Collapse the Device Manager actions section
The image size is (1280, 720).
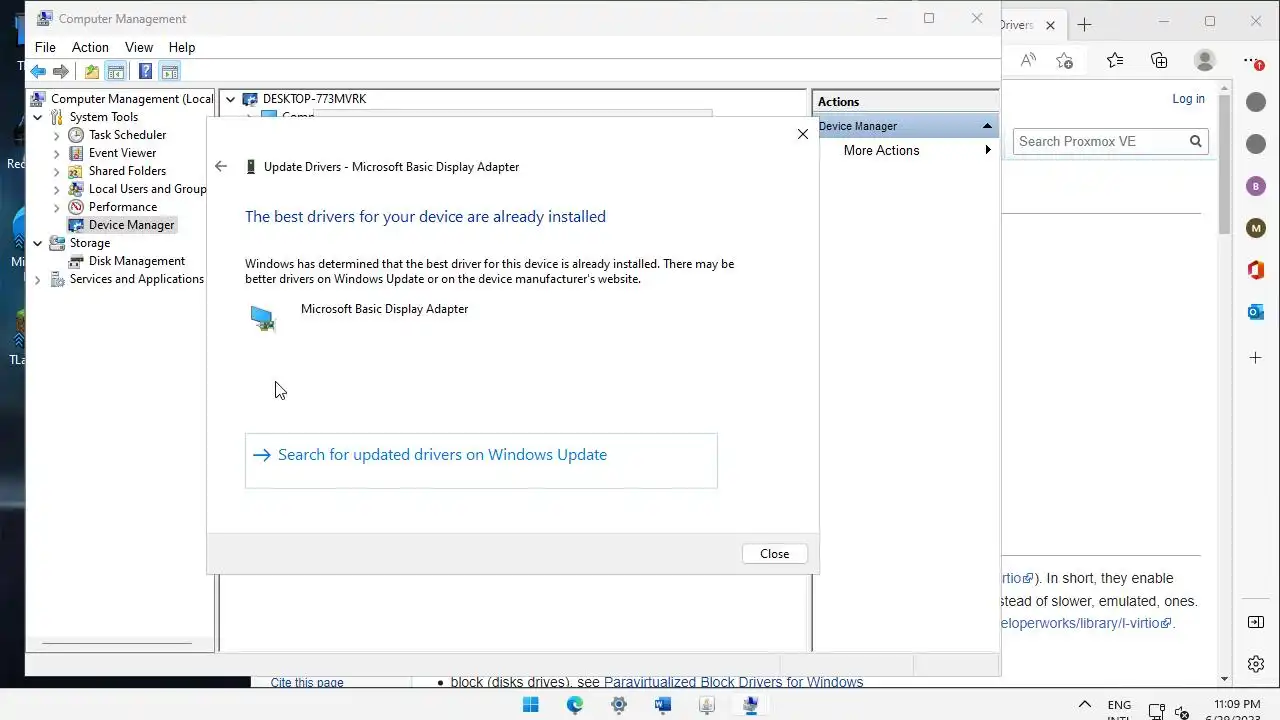pyautogui.click(x=987, y=126)
